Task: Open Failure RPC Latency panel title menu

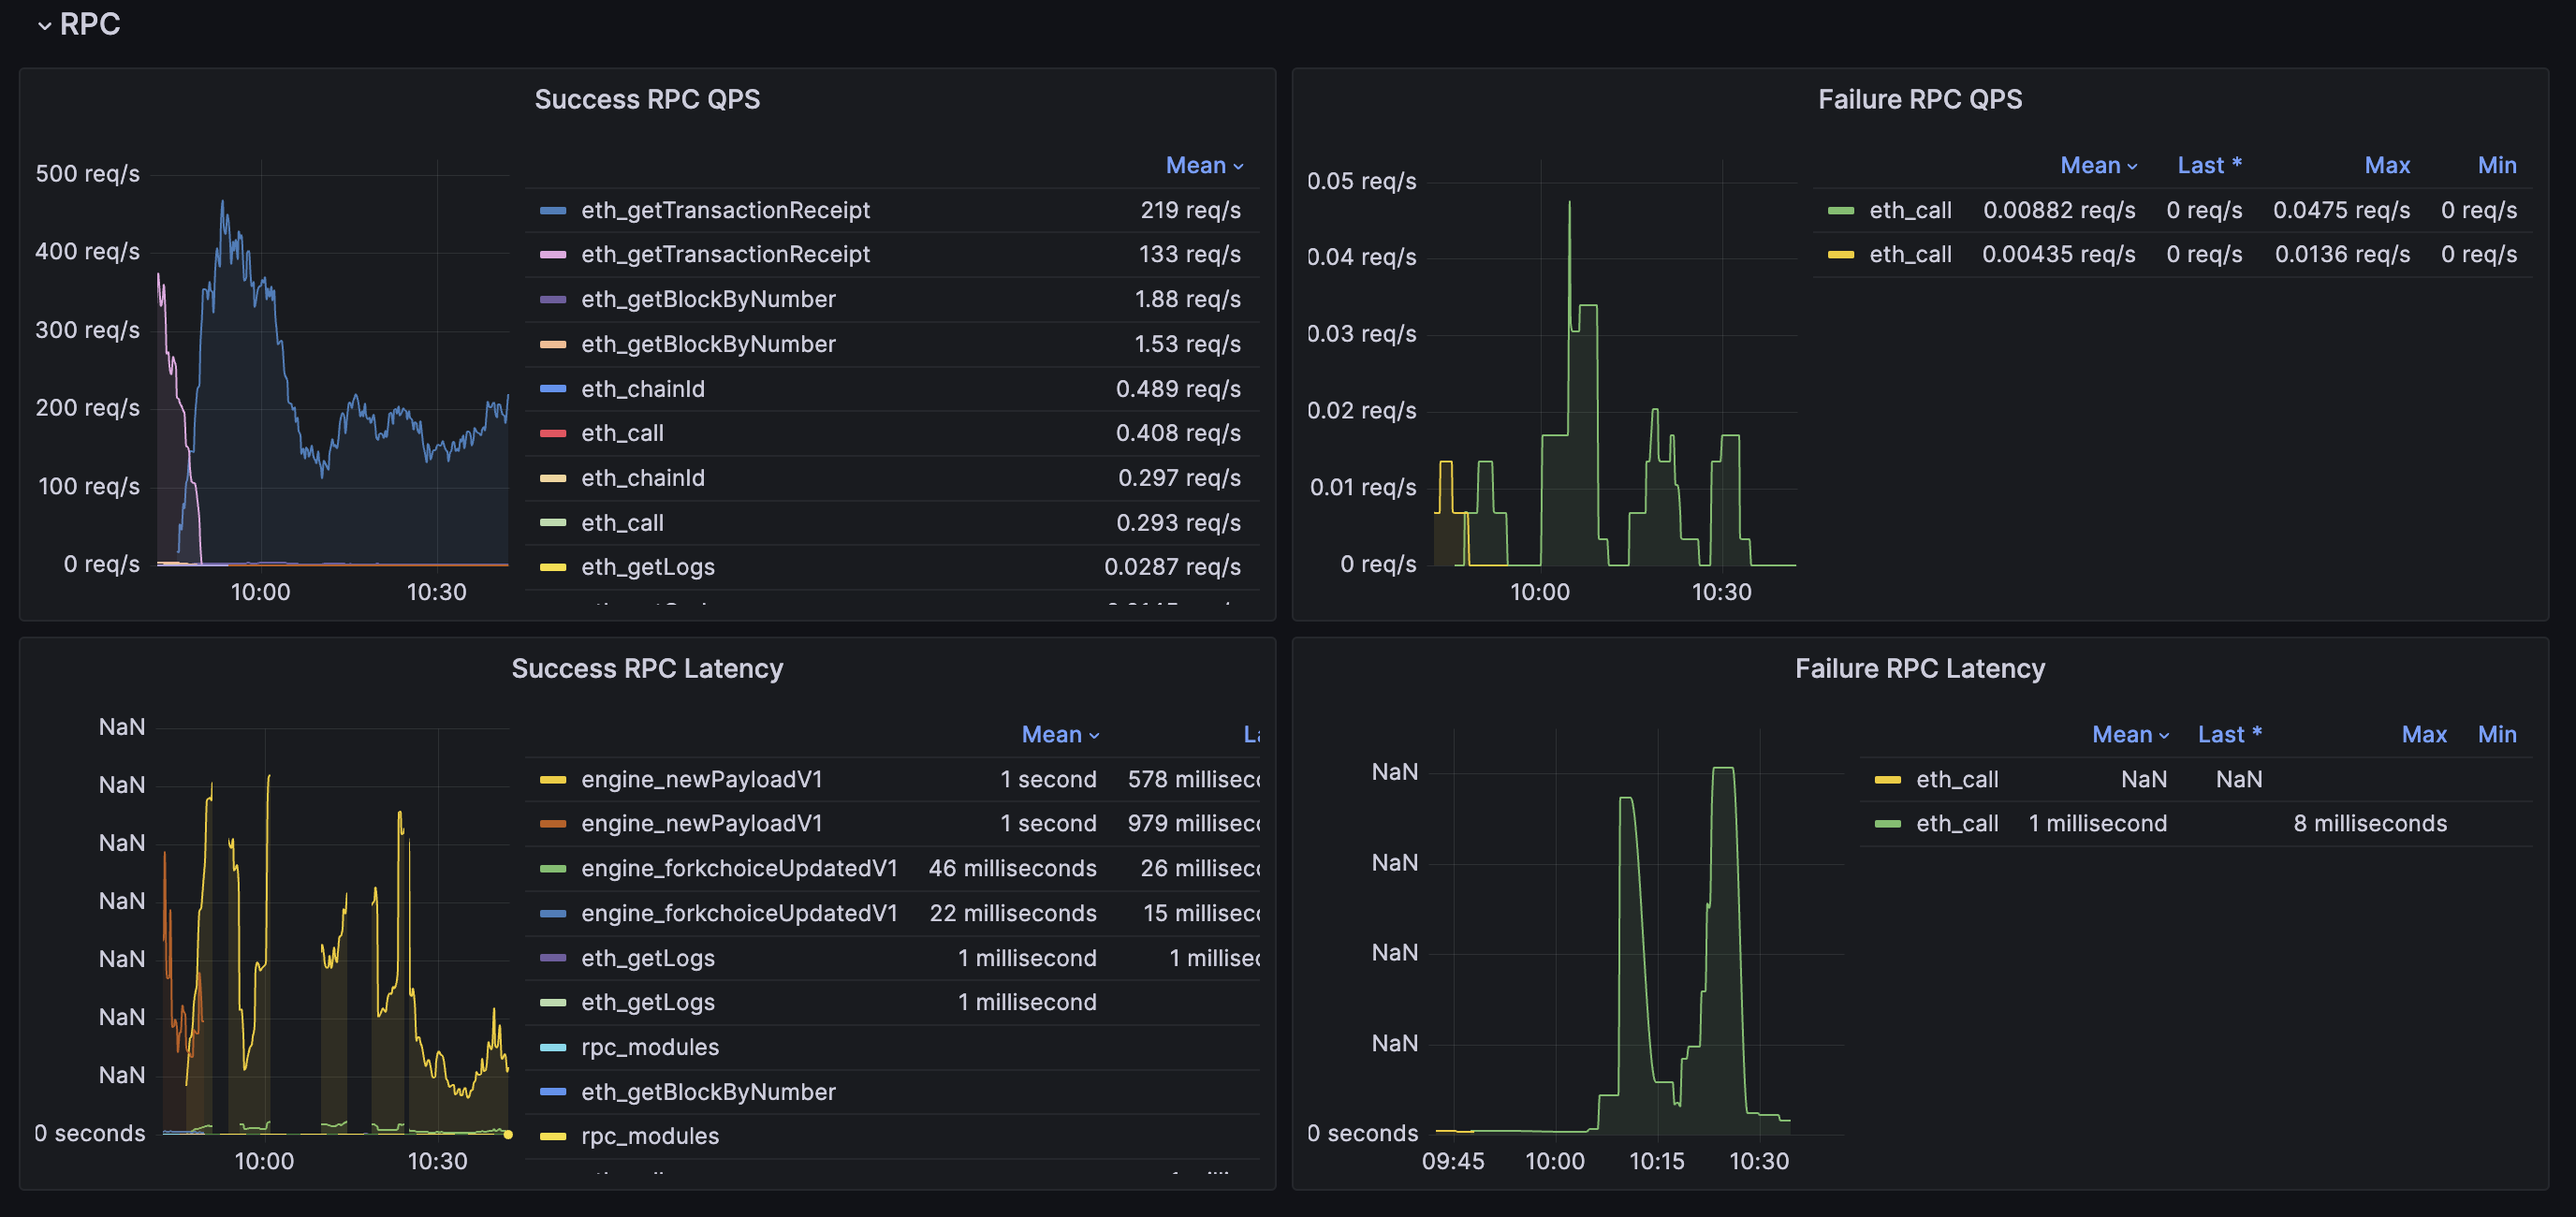Action: pos(1918,668)
